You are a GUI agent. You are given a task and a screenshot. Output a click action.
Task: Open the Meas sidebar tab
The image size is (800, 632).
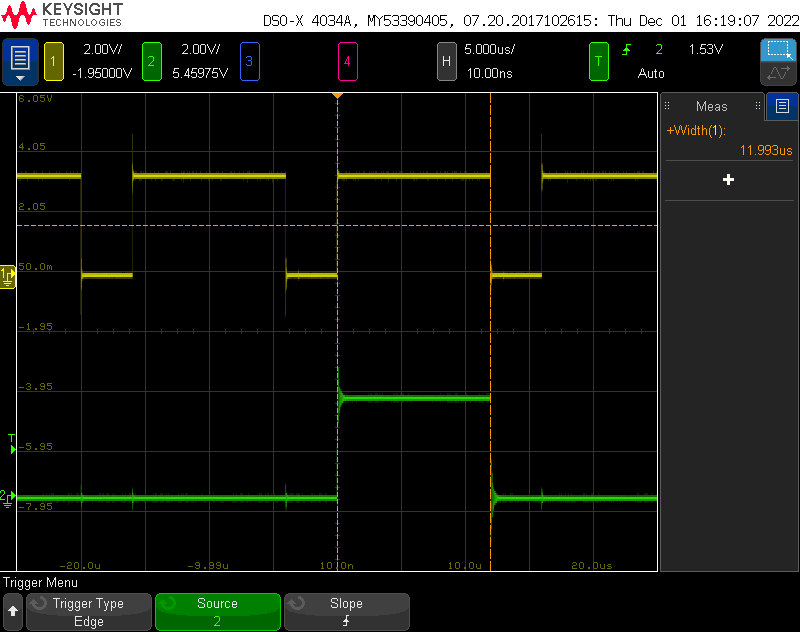(x=783, y=107)
